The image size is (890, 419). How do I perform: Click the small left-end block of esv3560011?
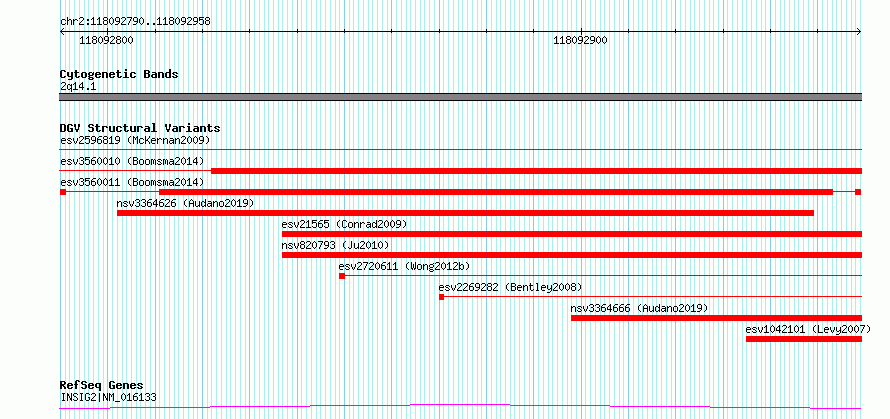(x=63, y=192)
